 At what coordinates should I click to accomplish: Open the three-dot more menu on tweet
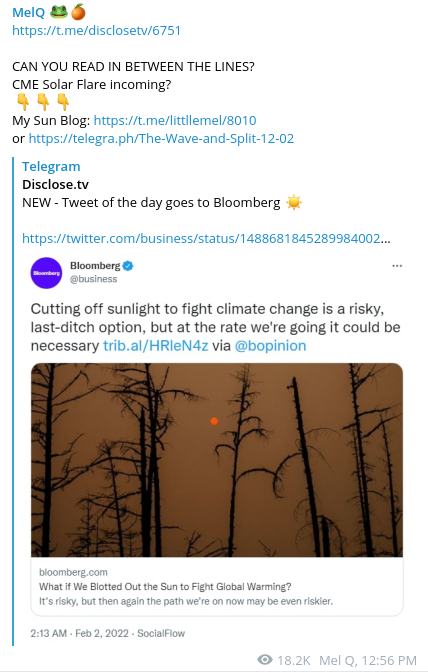pos(397,266)
